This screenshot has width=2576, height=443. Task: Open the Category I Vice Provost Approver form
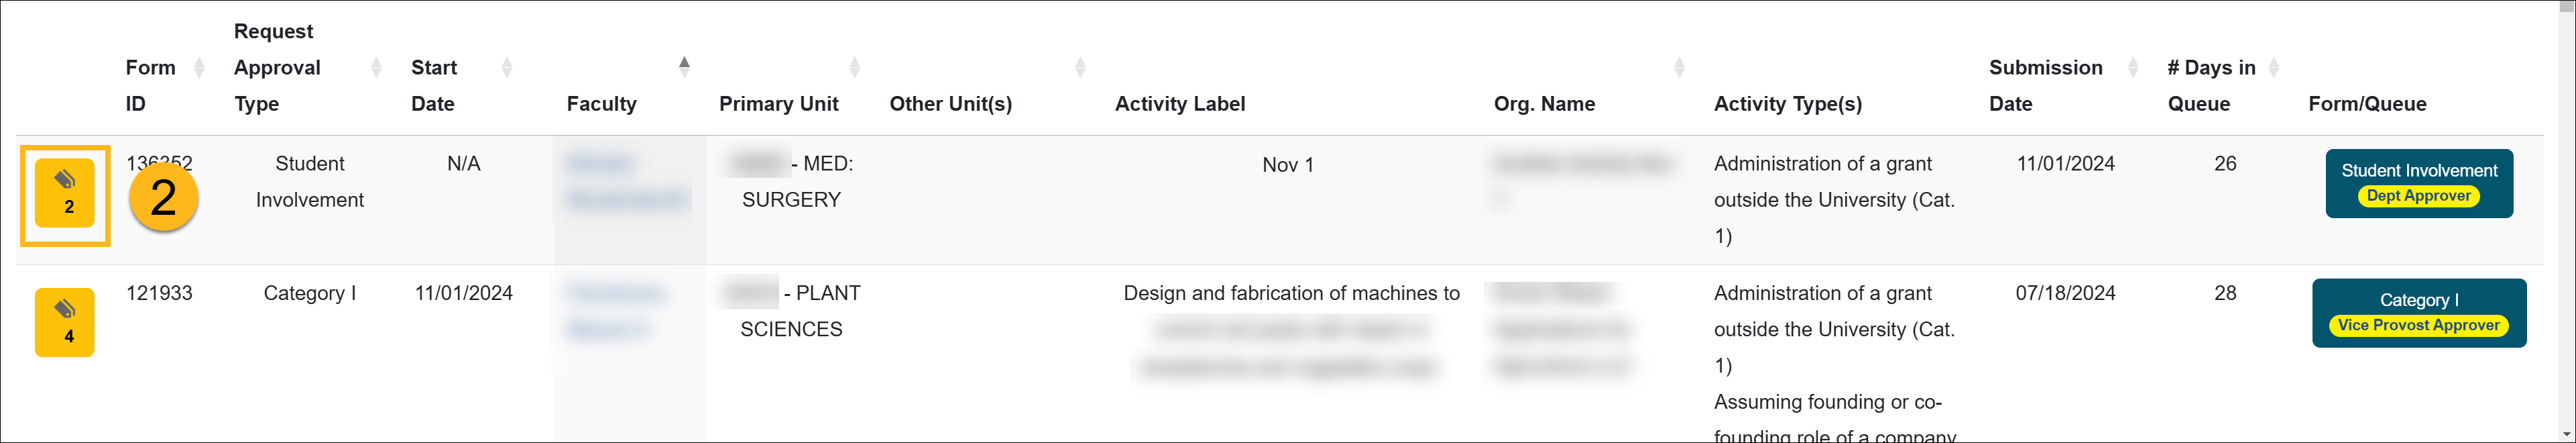(x=2419, y=312)
